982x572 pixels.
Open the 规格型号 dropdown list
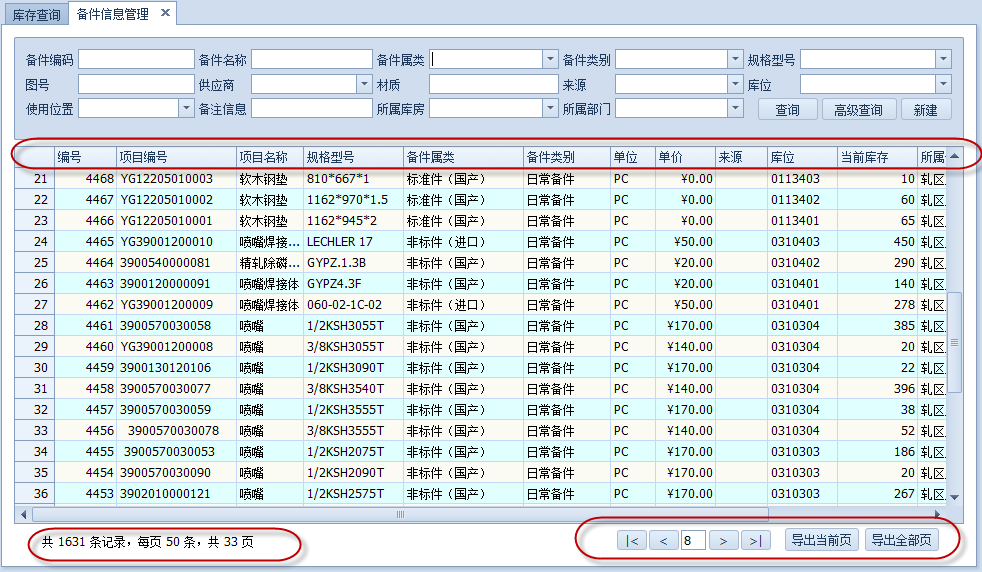(x=943, y=60)
